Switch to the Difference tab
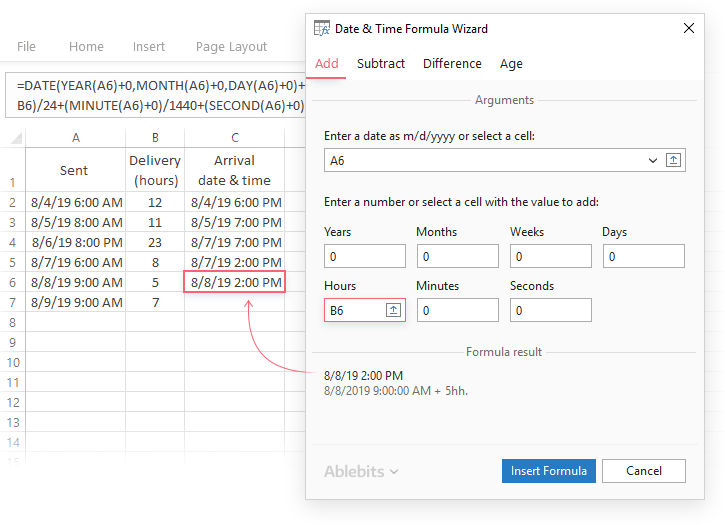This screenshot has height=525, width=725. [452, 63]
